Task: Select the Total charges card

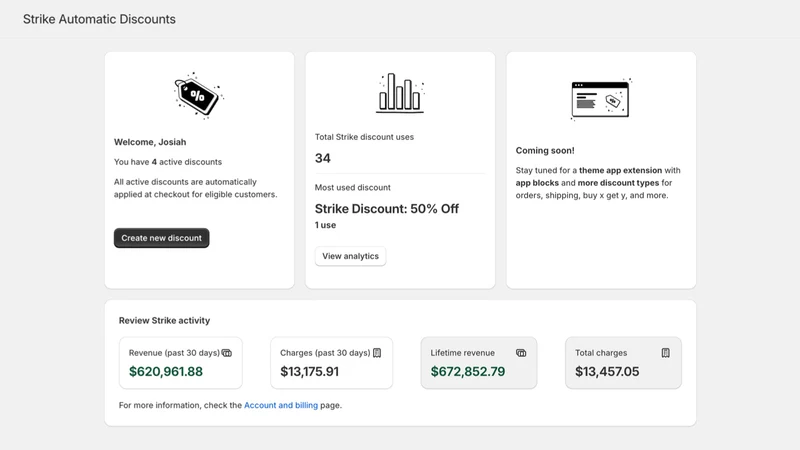Action: point(623,363)
